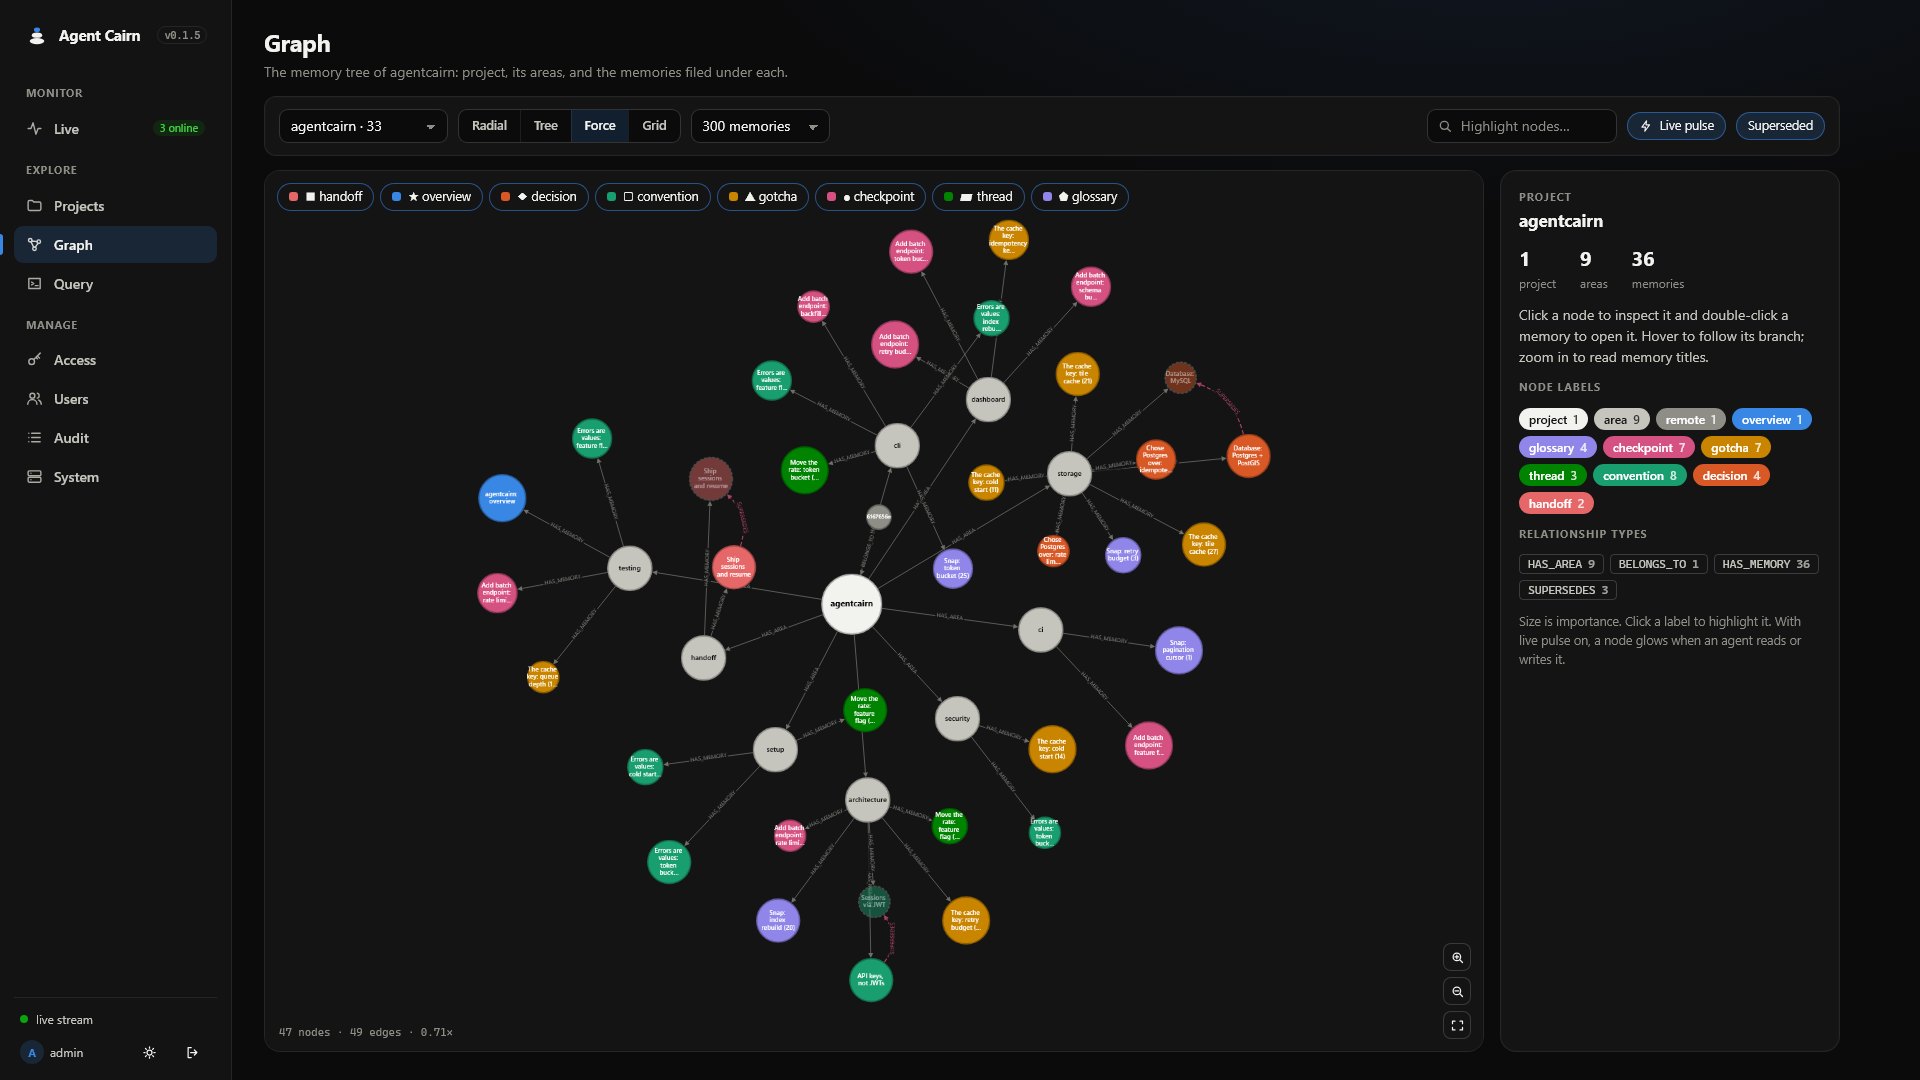Switch to Grid layout
1920x1080 pixels.
[654, 126]
